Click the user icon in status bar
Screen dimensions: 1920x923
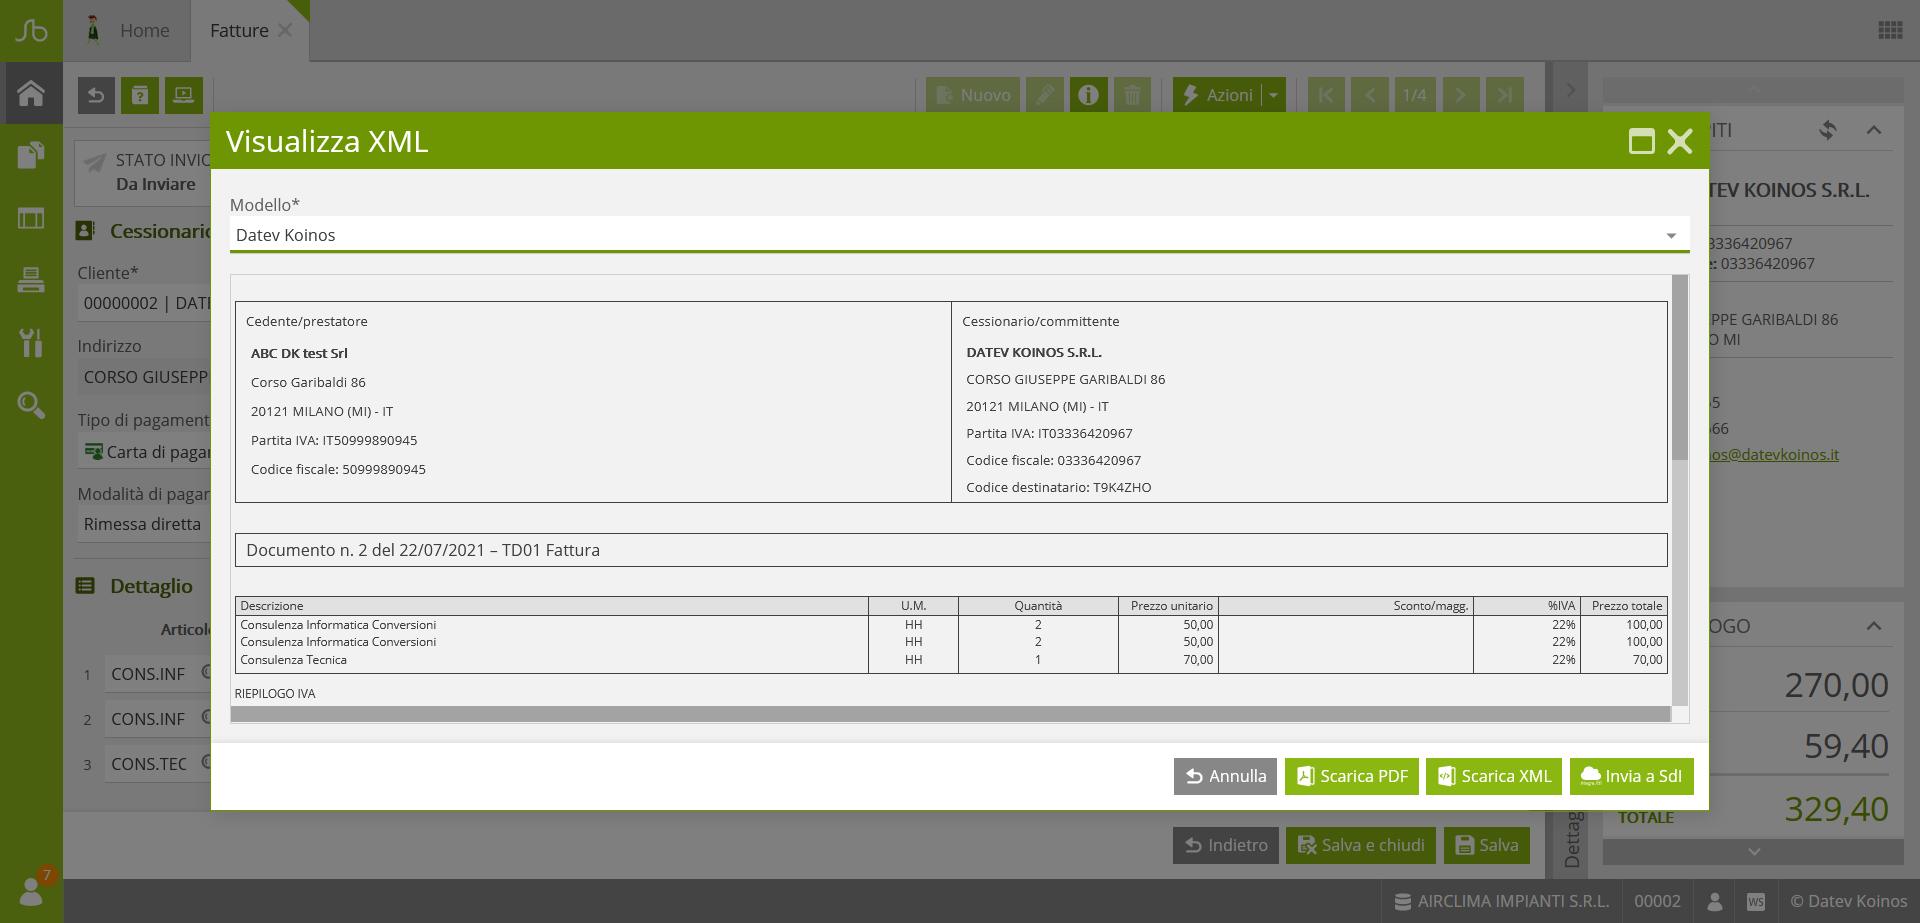(x=1715, y=901)
